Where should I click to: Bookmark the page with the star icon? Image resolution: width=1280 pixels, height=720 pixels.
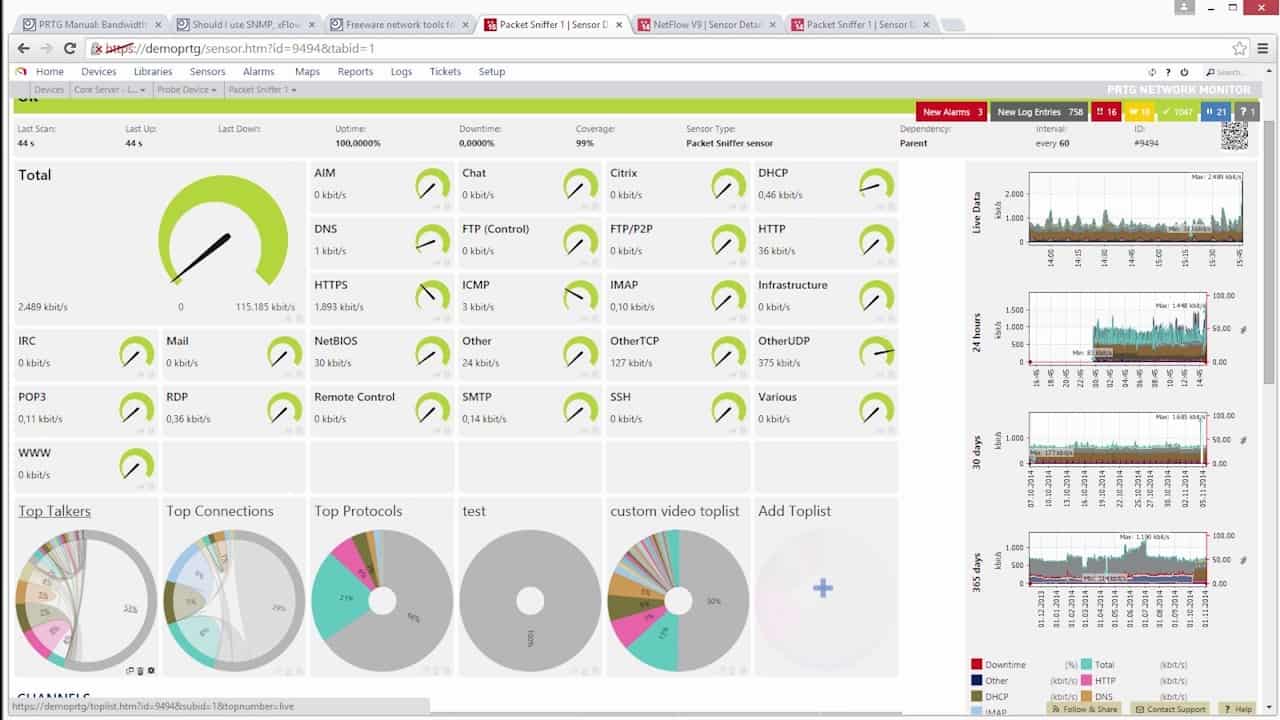coord(1240,48)
